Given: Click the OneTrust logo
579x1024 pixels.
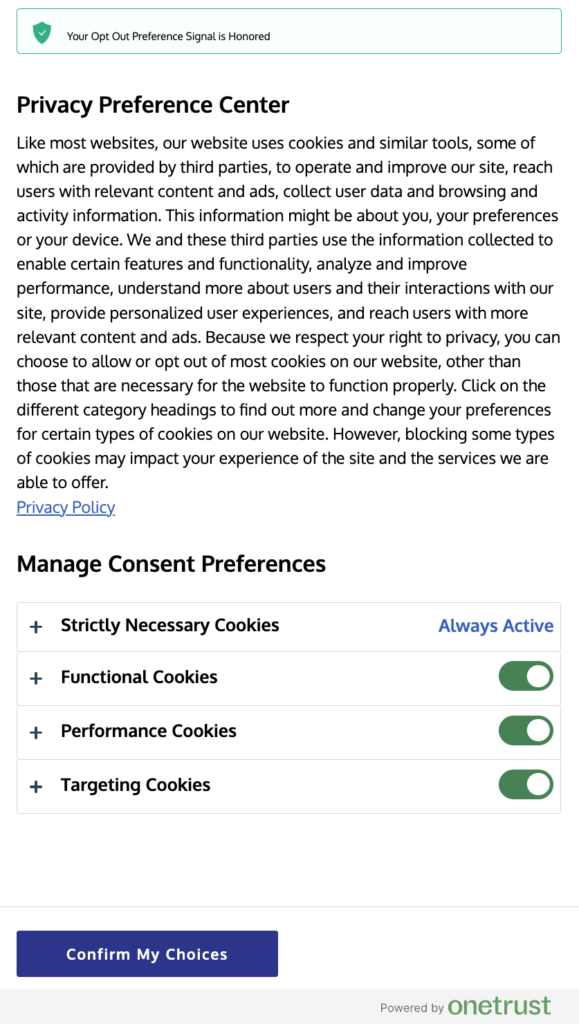Looking at the screenshot, I should (x=500, y=1006).
